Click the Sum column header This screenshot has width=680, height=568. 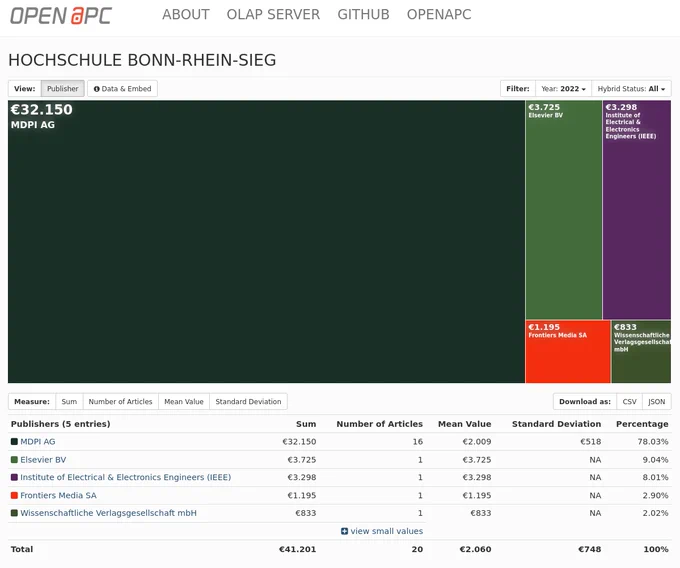point(306,424)
